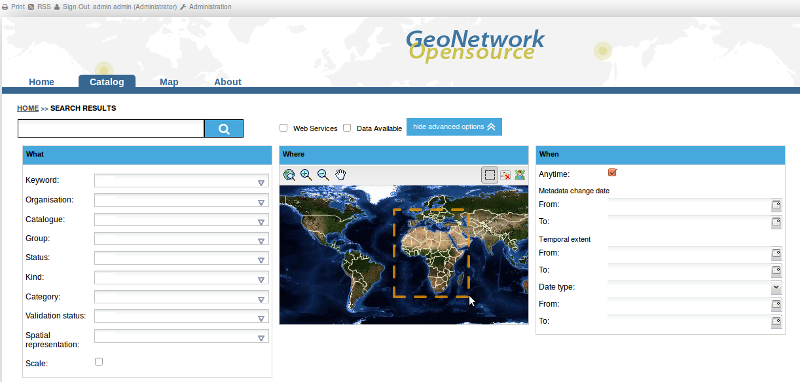Click the Print link text

pos(18,7)
